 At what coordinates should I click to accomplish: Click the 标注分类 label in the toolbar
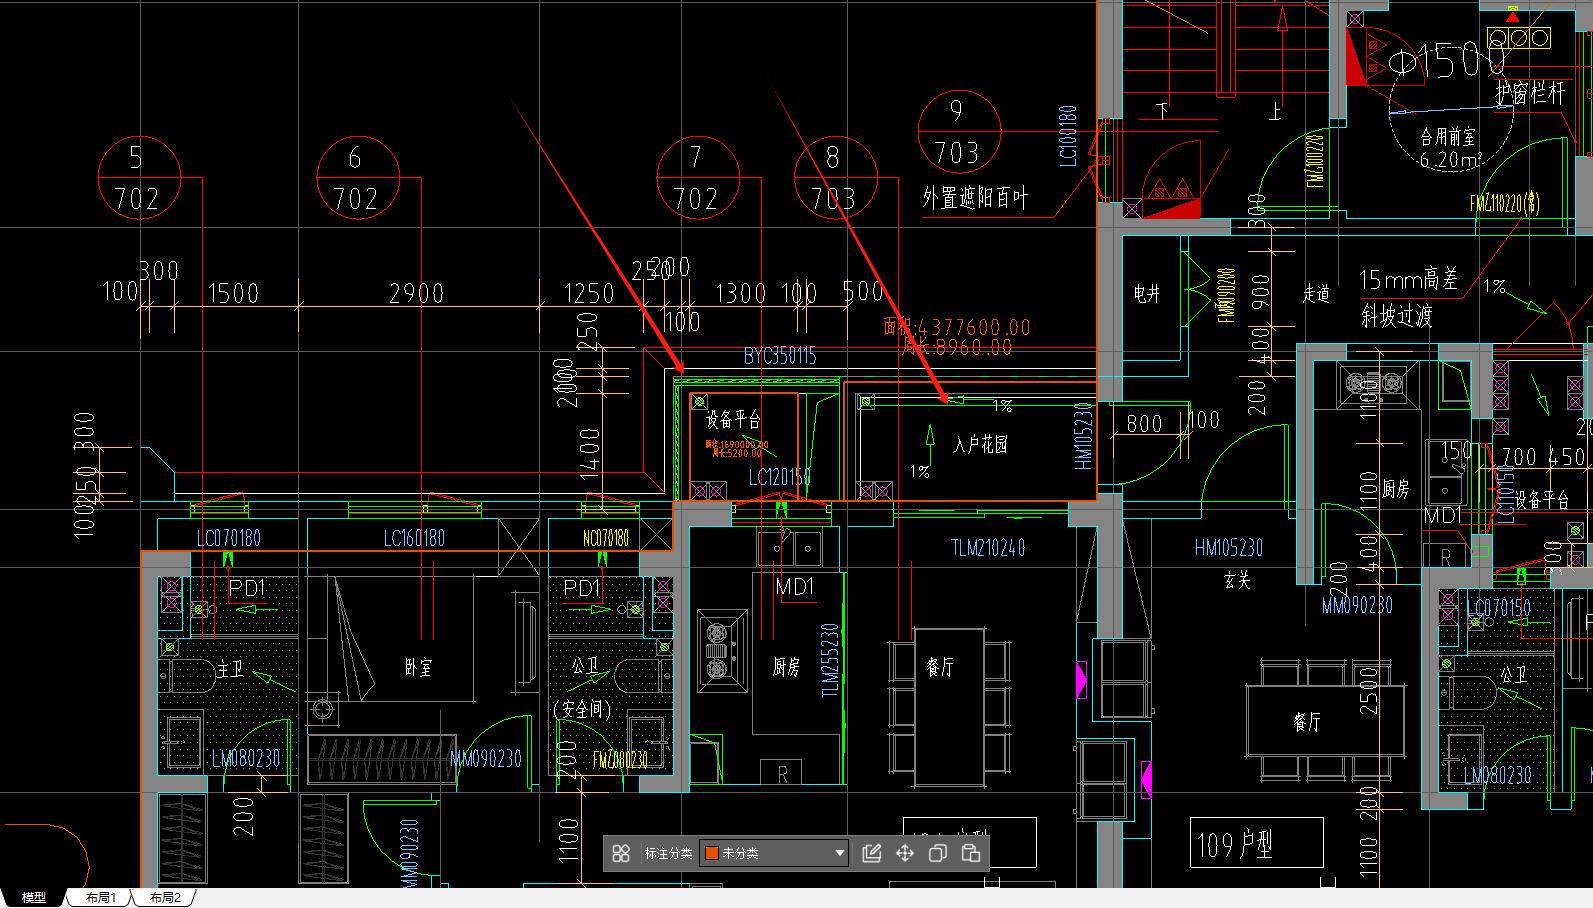tap(668, 853)
